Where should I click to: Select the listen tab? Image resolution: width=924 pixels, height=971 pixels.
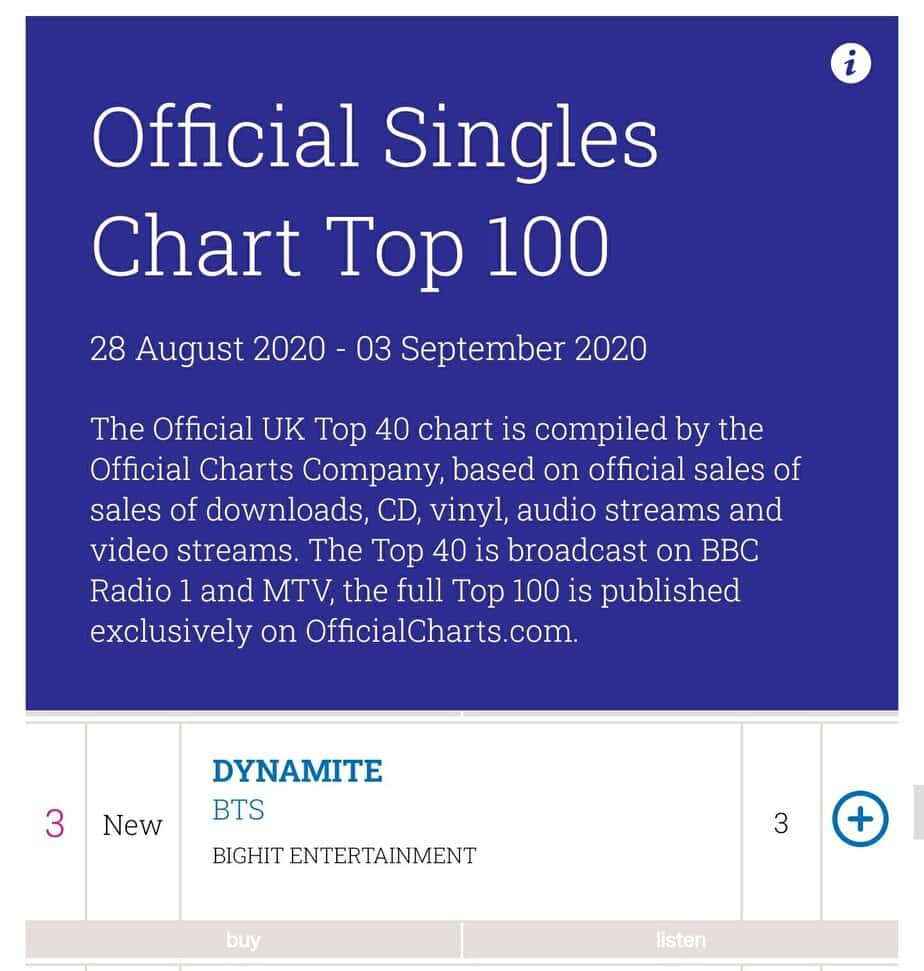pyautogui.click(x=680, y=940)
